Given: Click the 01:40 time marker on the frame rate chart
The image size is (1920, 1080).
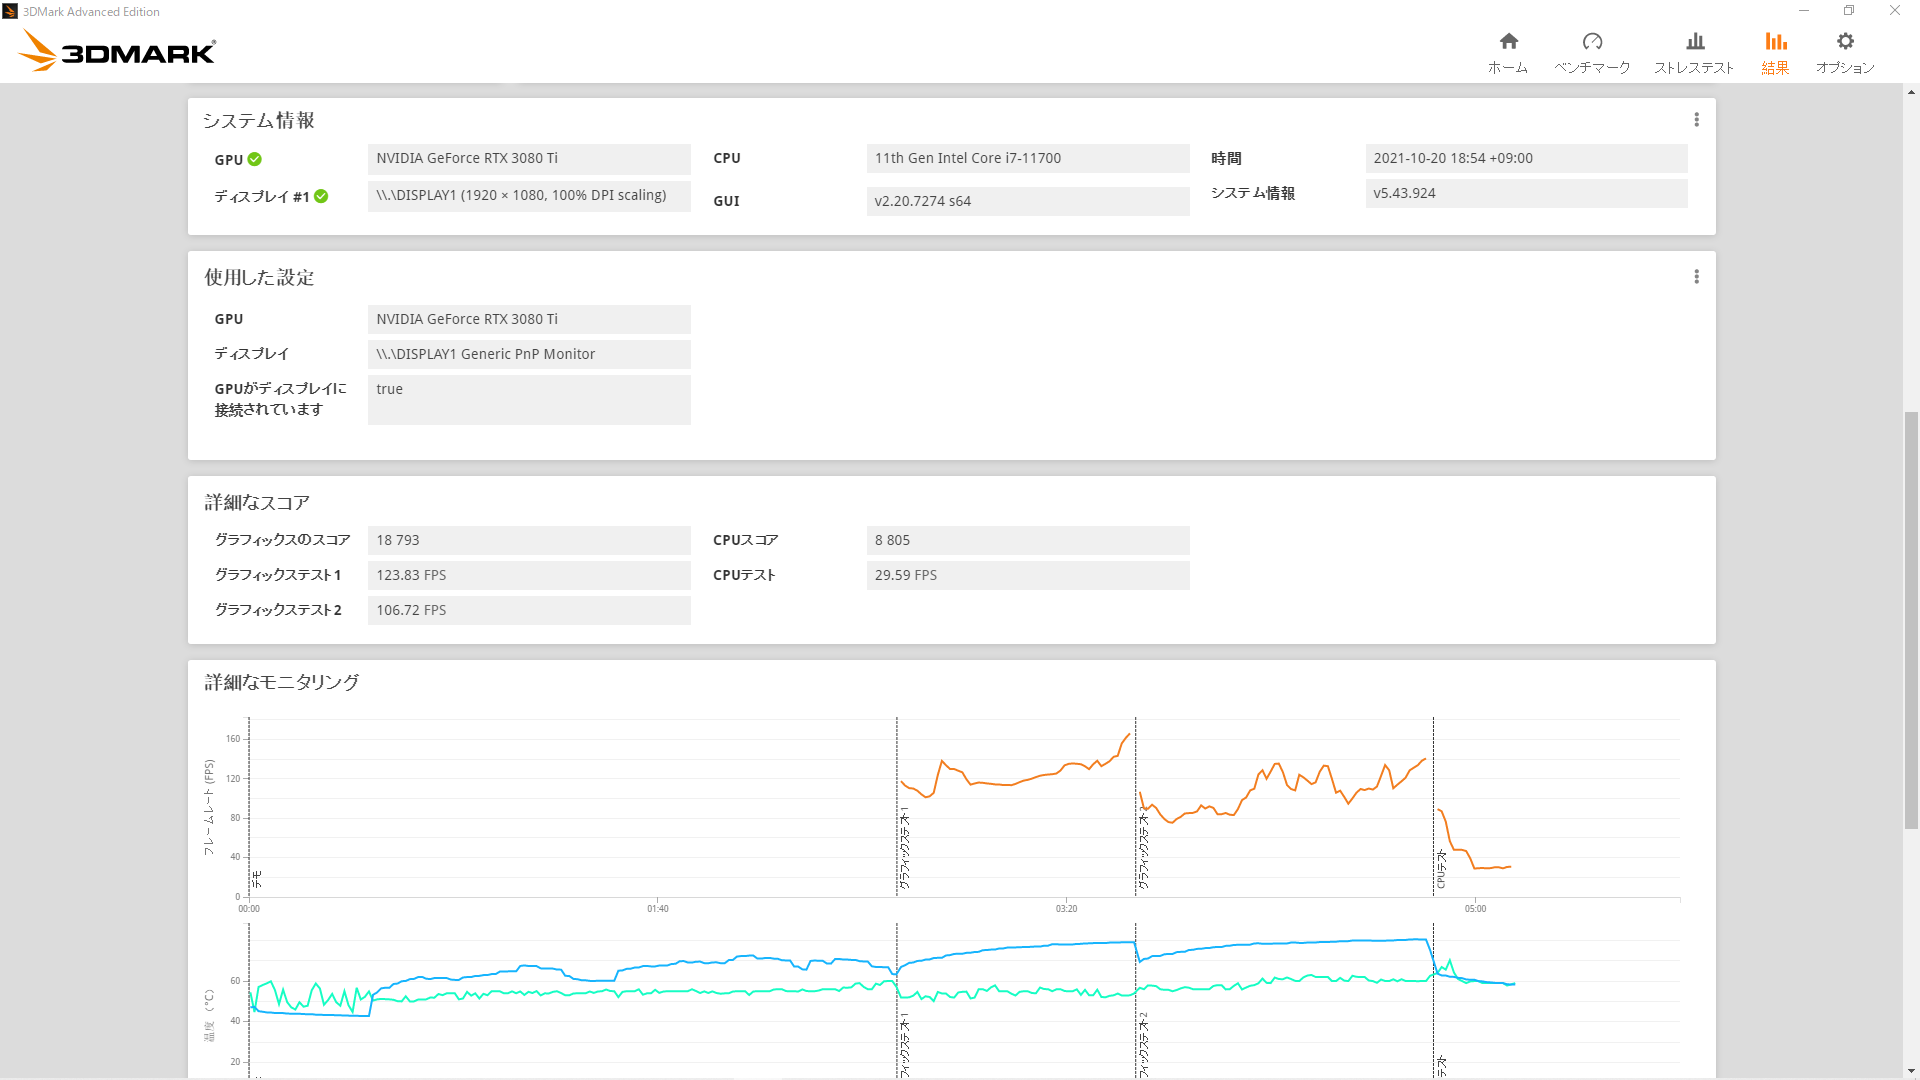Looking at the screenshot, I should point(657,908).
